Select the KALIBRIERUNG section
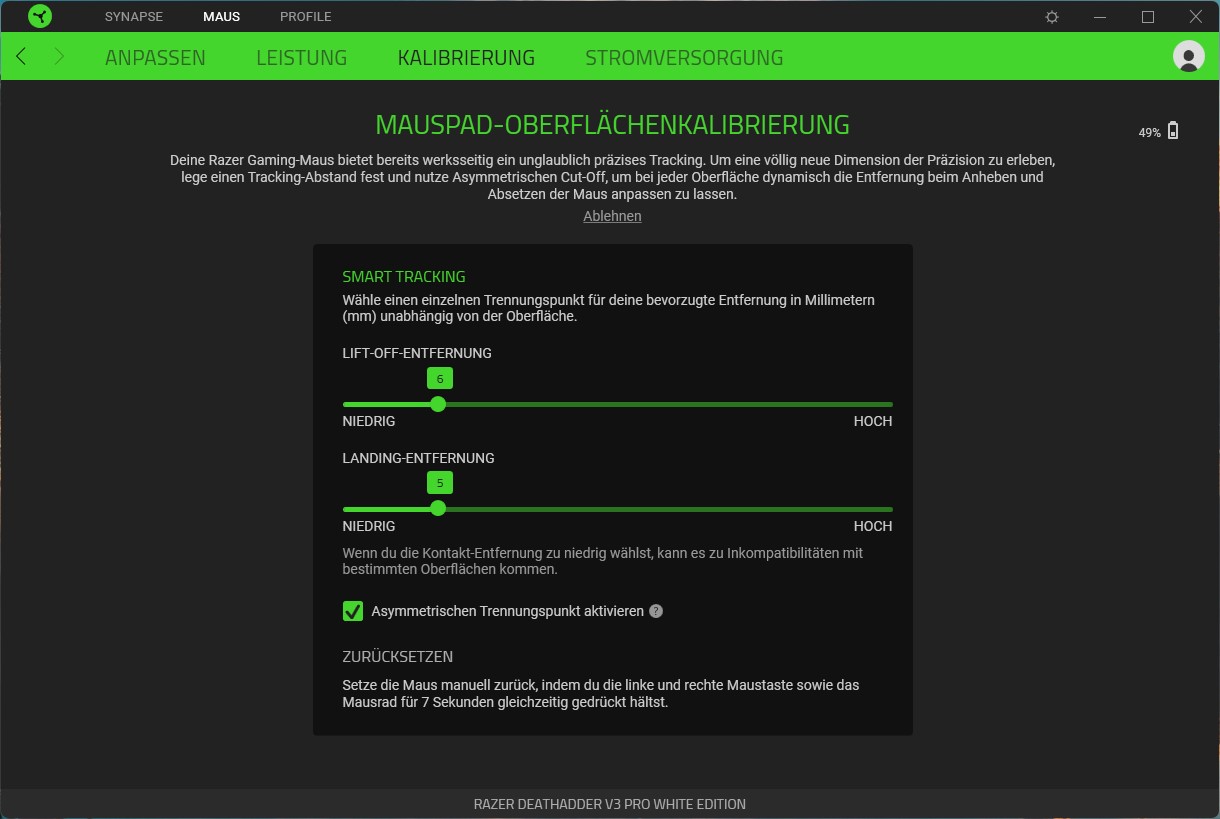This screenshot has height=819, width=1220. (x=466, y=58)
